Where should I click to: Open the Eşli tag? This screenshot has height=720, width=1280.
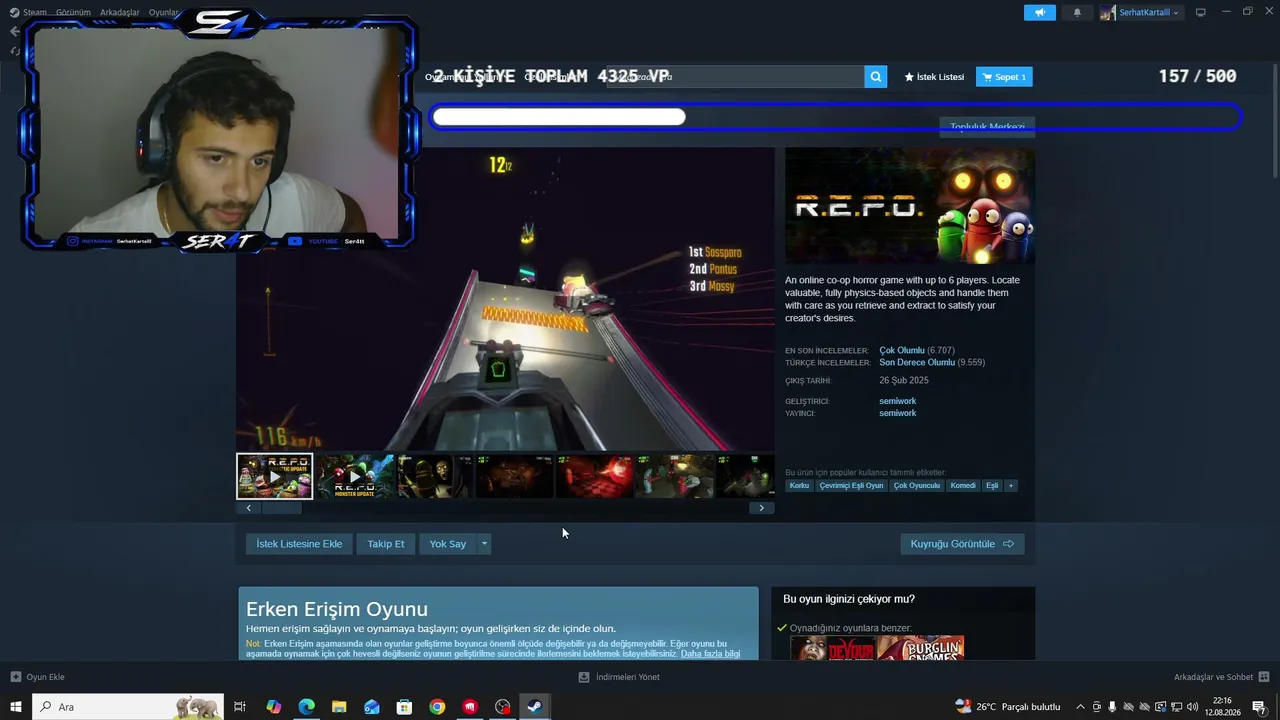click(992, 486)
